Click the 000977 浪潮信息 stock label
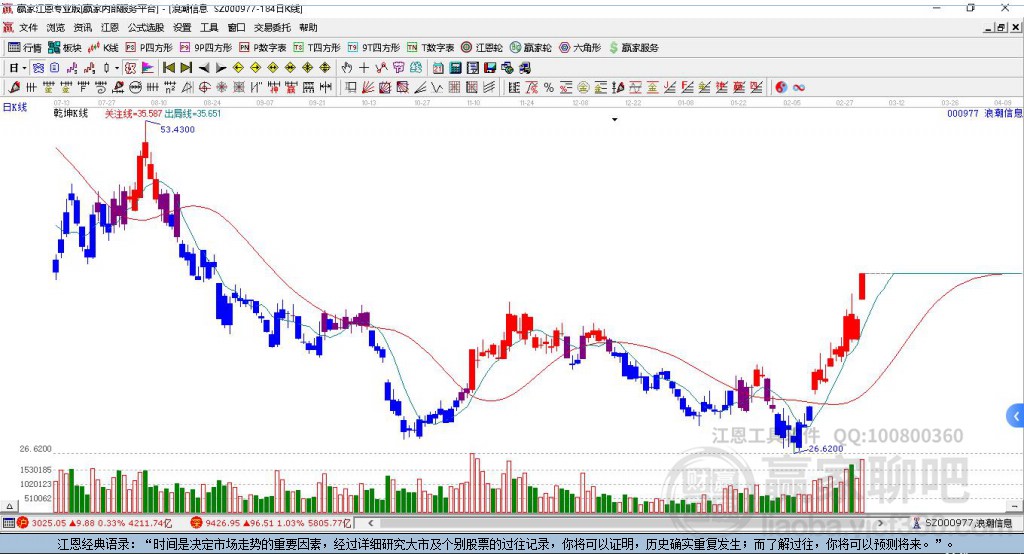1024x554 pixels. coord(985,113)
